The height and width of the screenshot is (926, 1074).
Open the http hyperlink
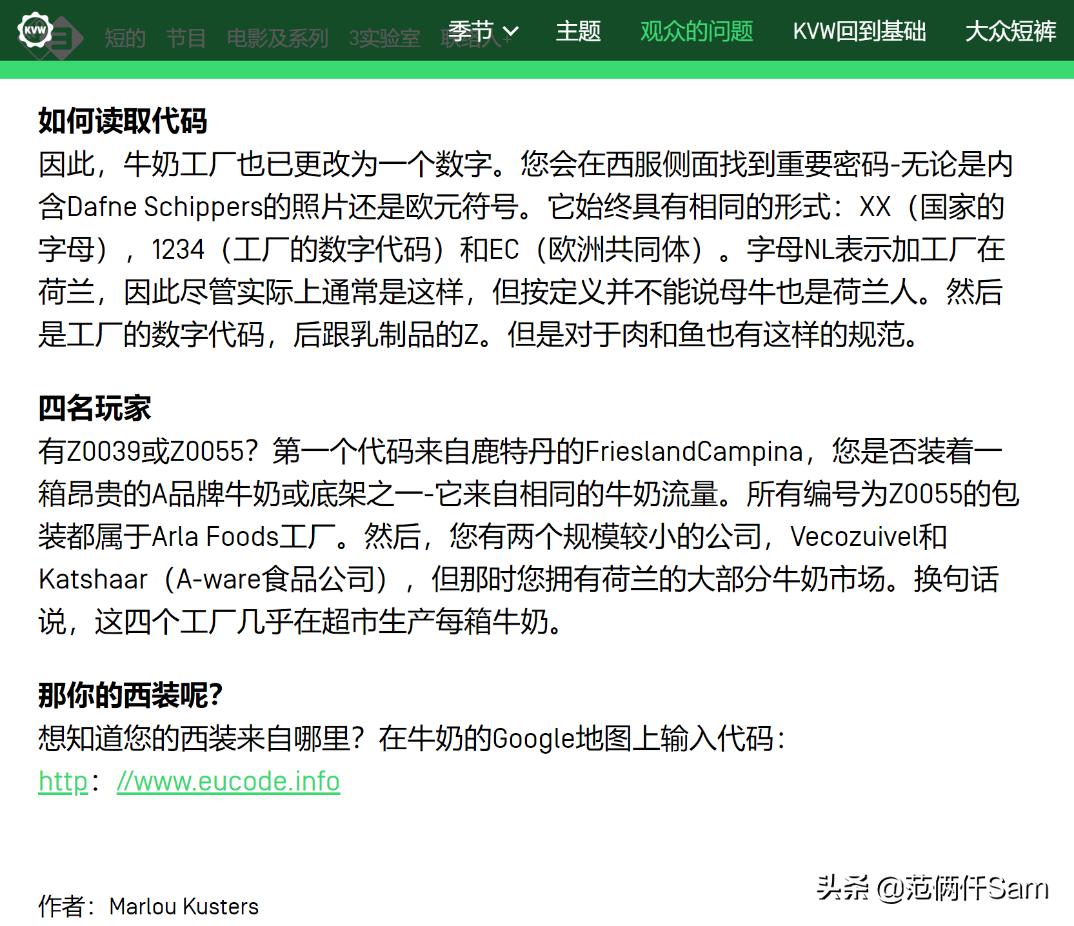click(62, 781)
